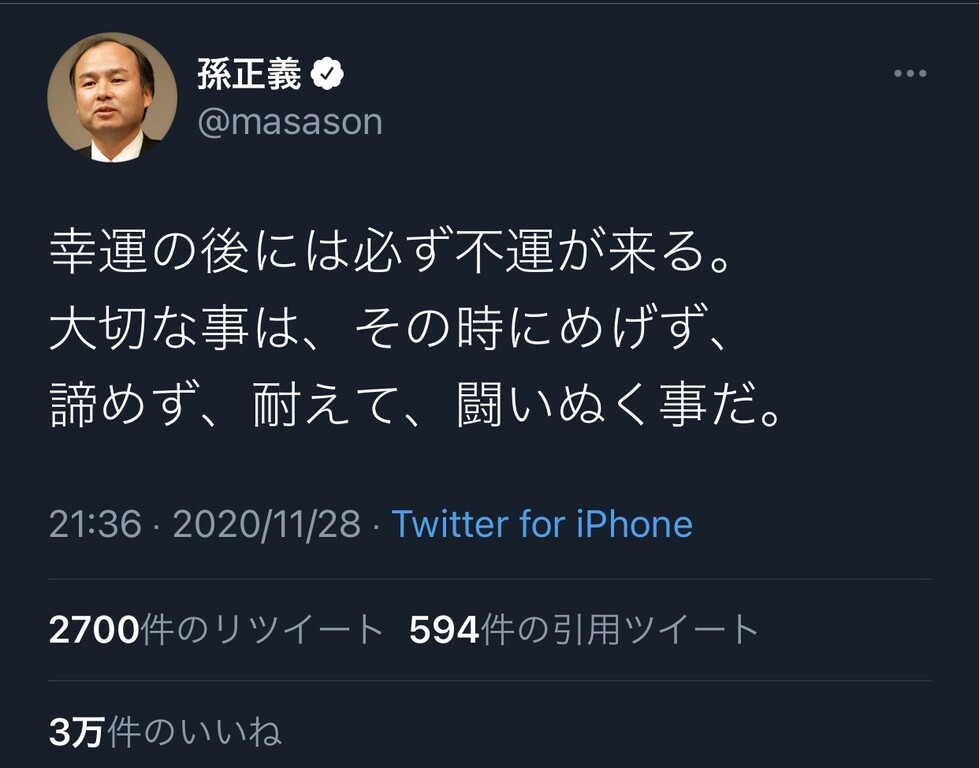View the 2700 retweets count
Image resolution: width=979 pixels, height=768 pixels.
coord(93,630)
